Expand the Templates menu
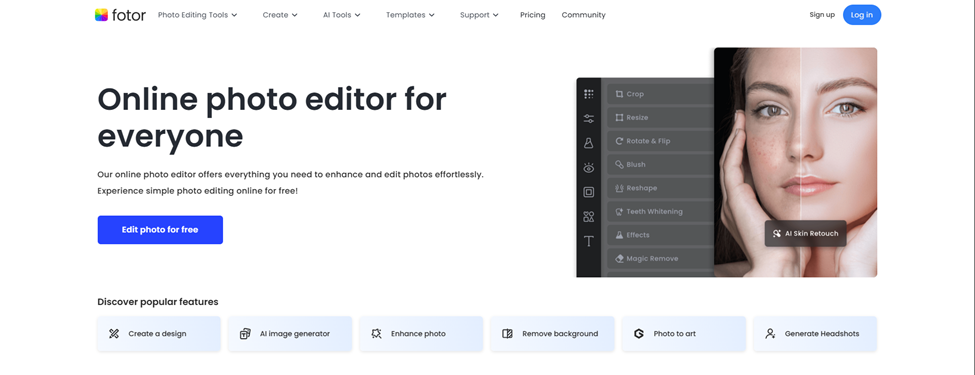Viewport: 975px width, 375px height. (410, 15)
